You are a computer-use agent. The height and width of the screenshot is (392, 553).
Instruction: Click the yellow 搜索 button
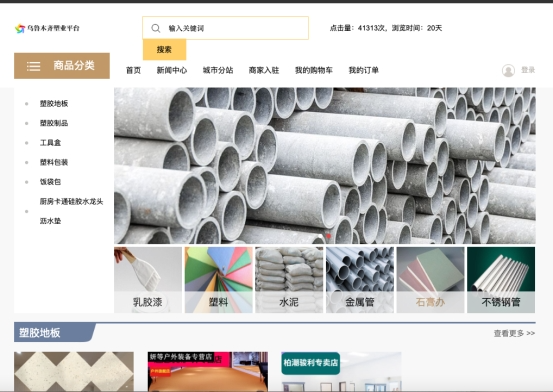coord(164,50)
